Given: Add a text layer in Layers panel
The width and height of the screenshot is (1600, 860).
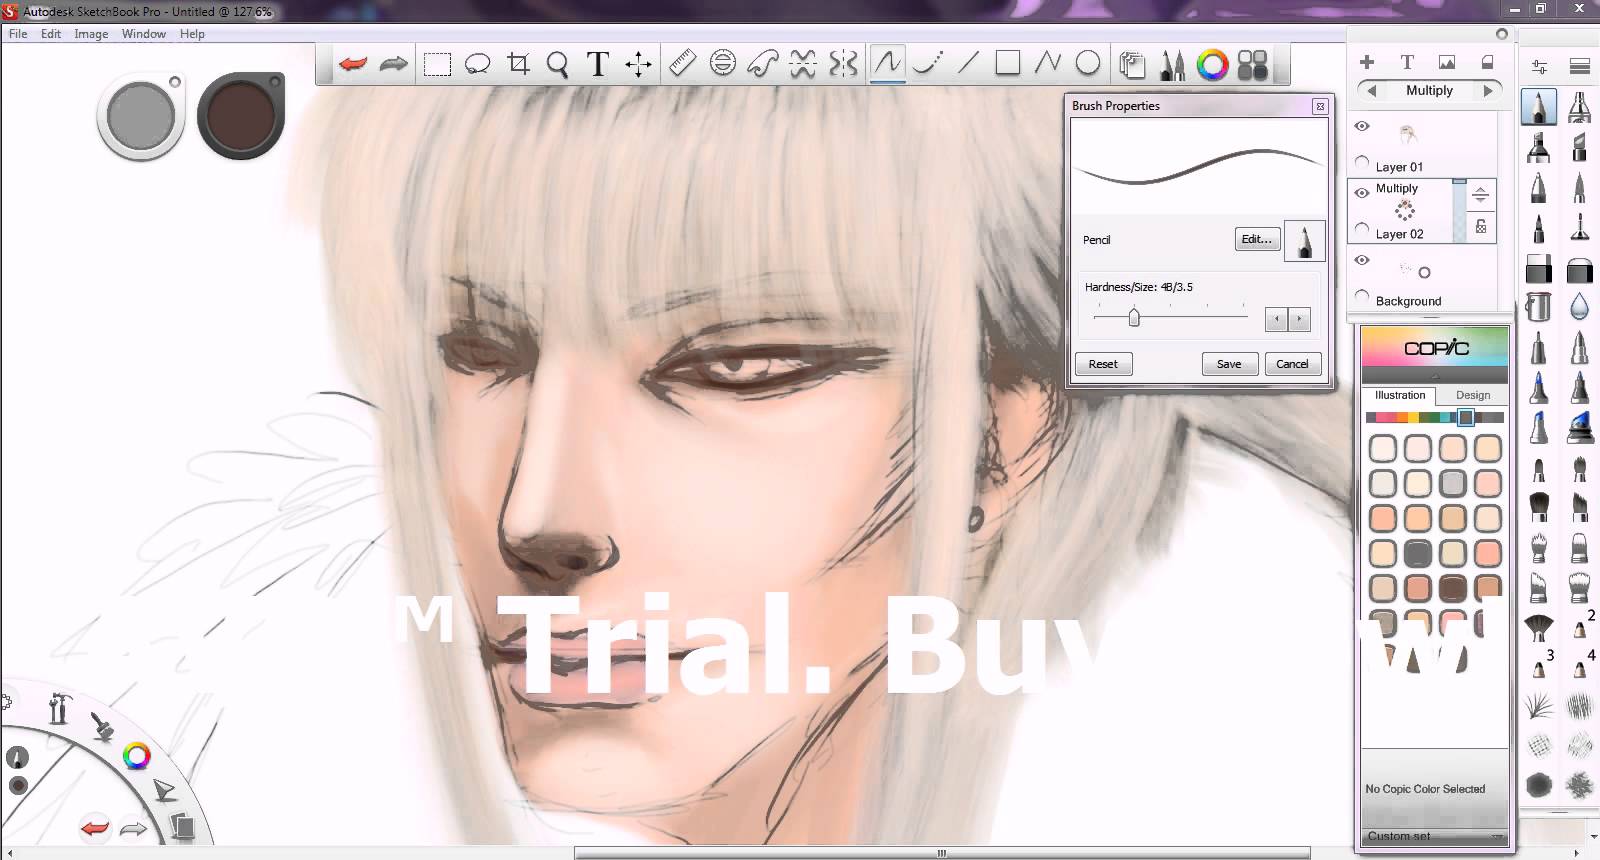Looking at the screenshot, I should click(1407, 62).
